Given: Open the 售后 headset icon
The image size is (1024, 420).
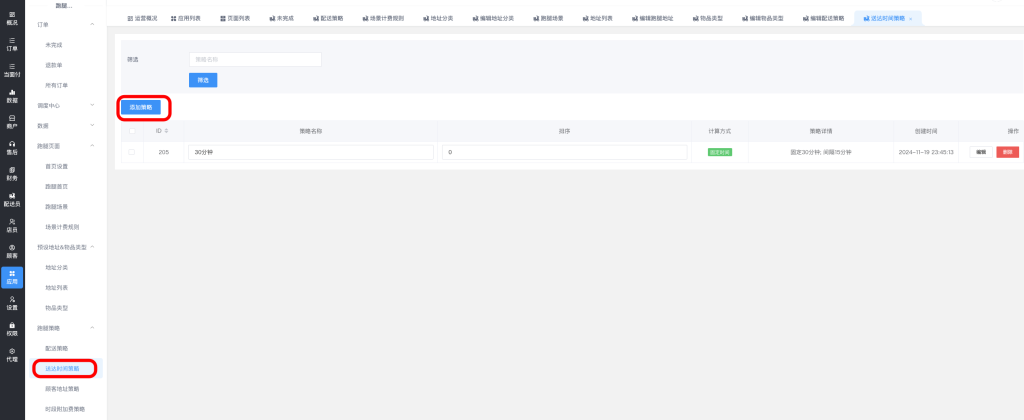Looking at the screenshot, I should [x=12, y=148].
